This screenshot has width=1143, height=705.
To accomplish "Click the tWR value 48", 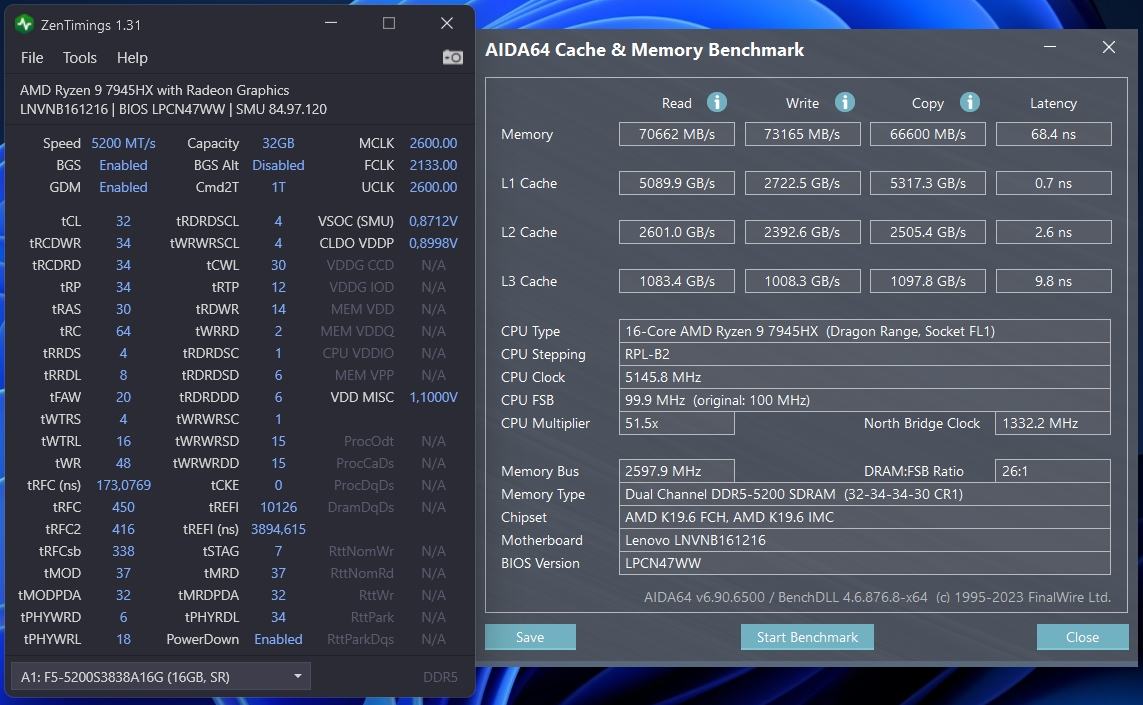I will pos(123,463).
